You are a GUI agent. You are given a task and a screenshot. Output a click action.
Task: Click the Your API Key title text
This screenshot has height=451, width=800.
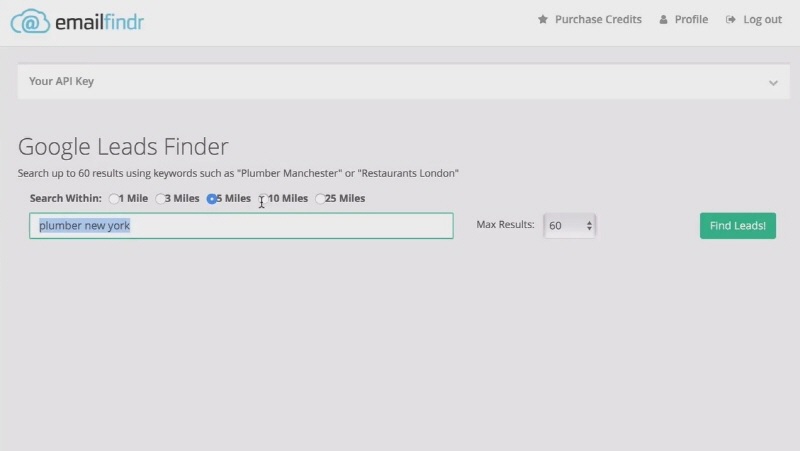61,82
